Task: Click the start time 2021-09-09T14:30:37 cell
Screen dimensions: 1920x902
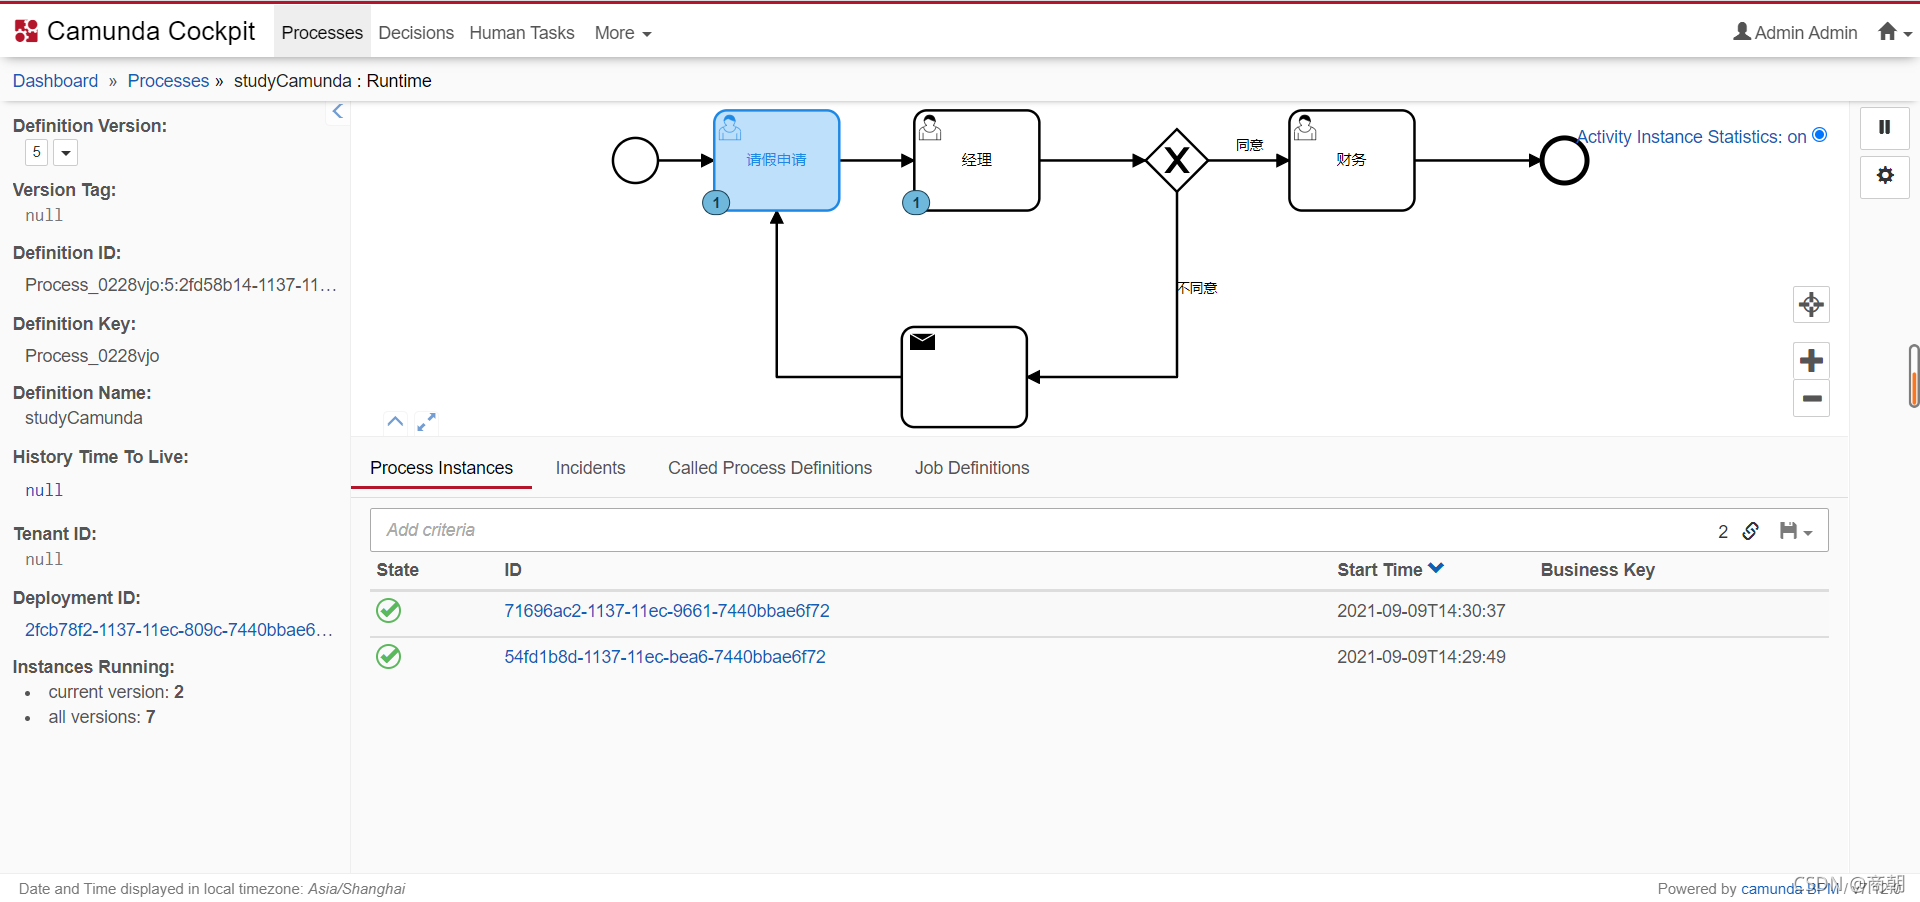Action: pos(1421,611)
